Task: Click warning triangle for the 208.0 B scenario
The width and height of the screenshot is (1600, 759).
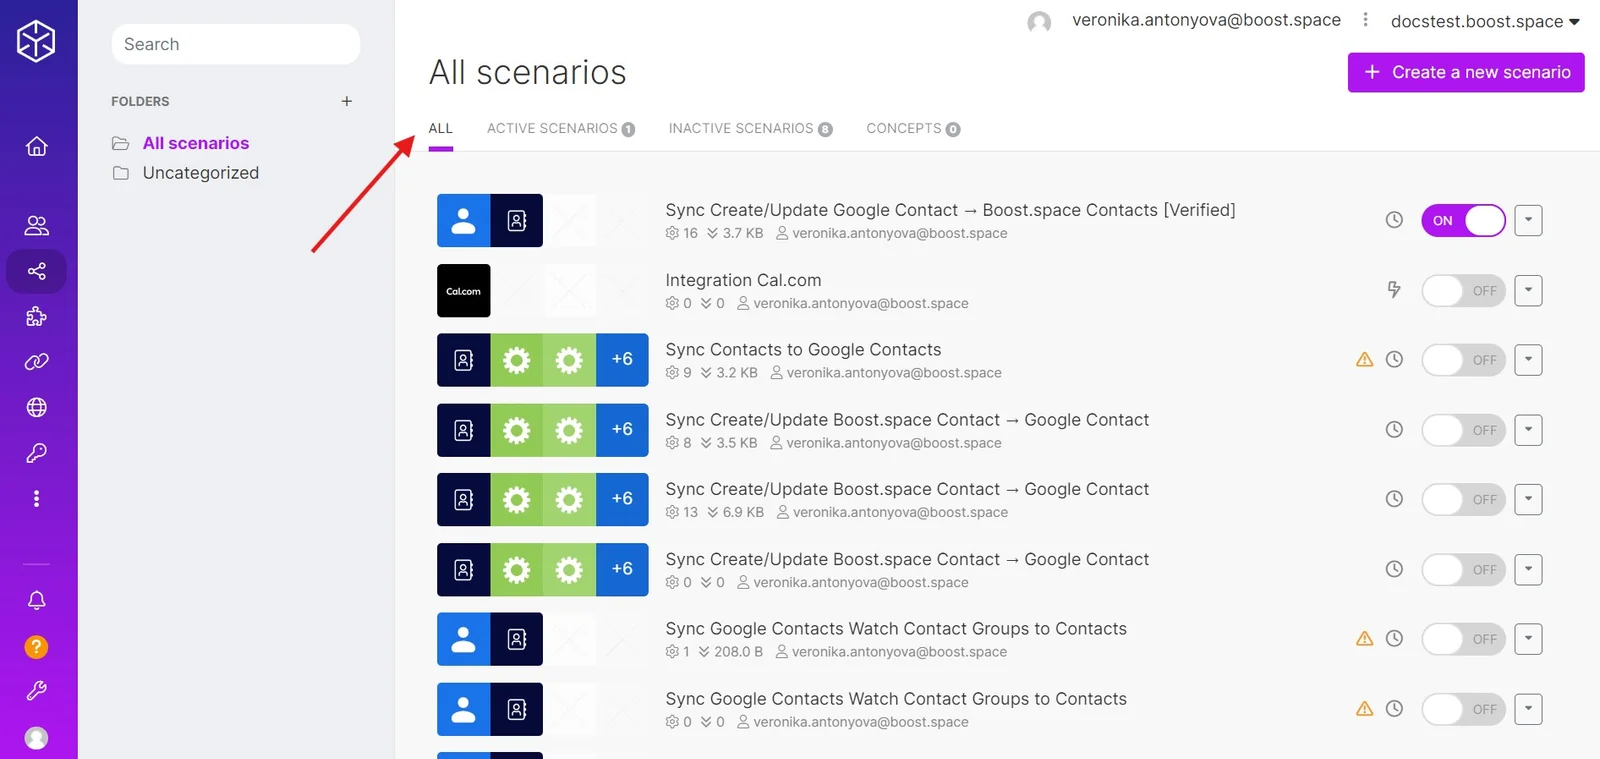Action: point(1365,639)
